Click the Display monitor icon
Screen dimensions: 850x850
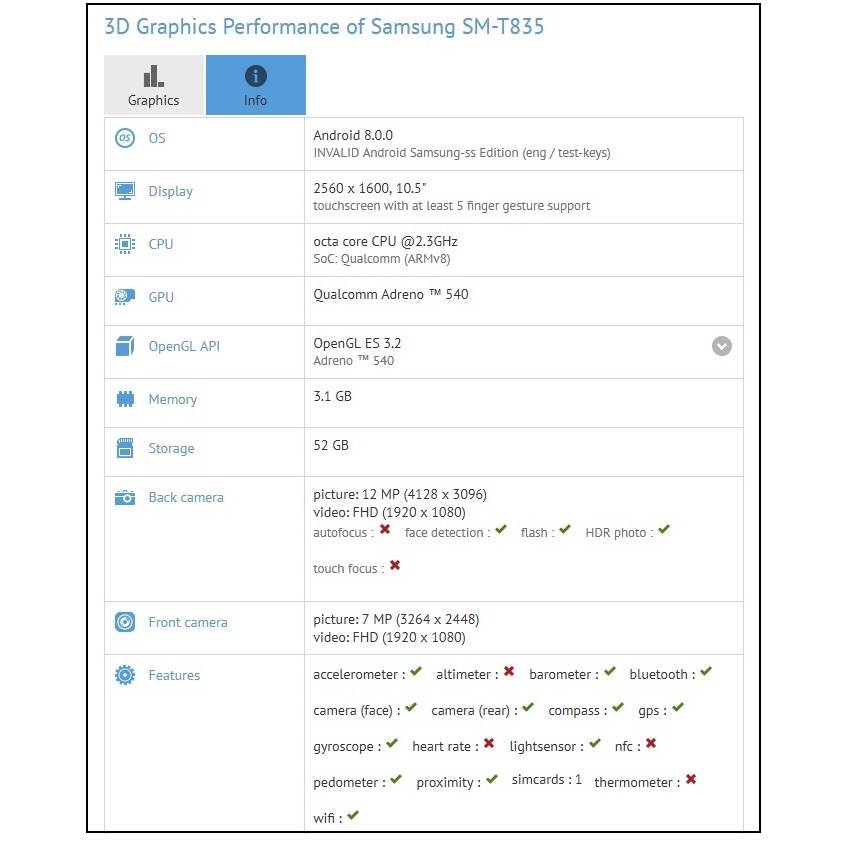[125, 191]
